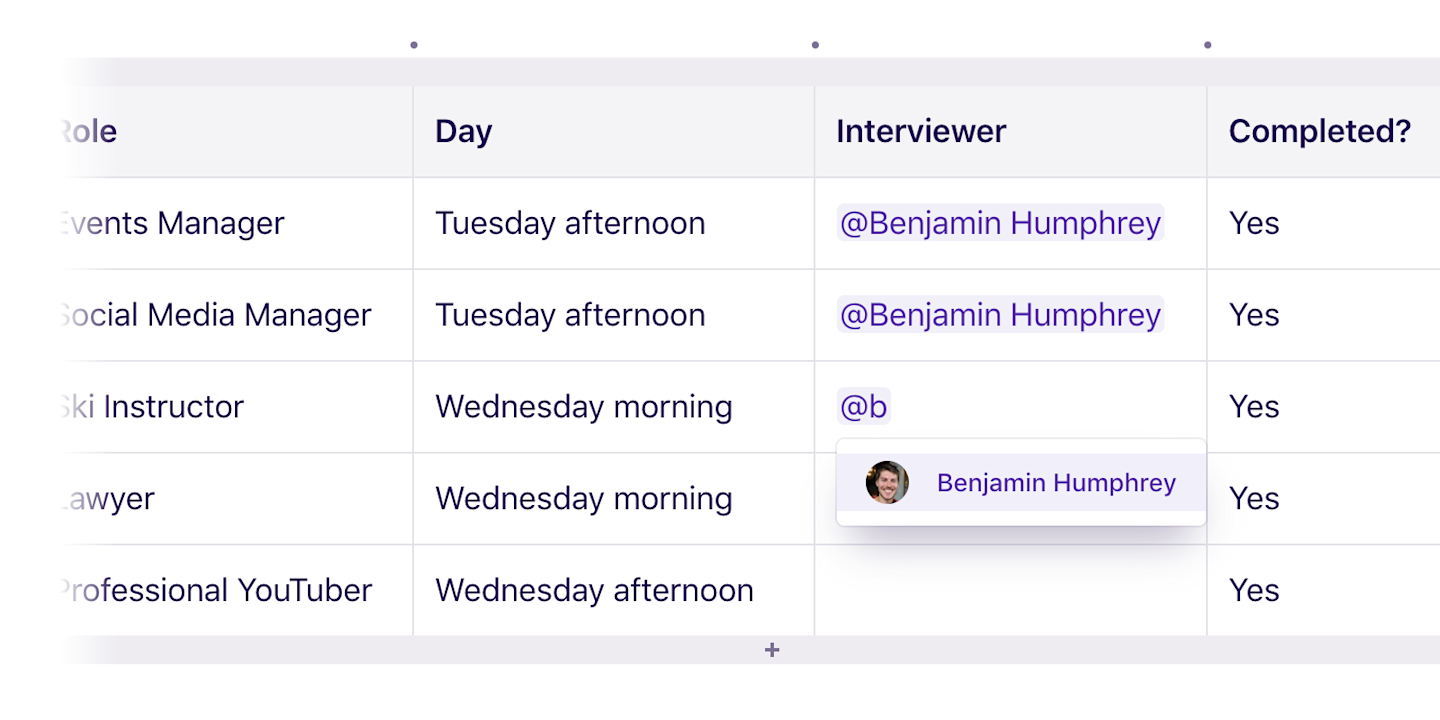Select the Completed? column header
Image resolution: width=1440 pixels, height=720 pixels.
1324,132
